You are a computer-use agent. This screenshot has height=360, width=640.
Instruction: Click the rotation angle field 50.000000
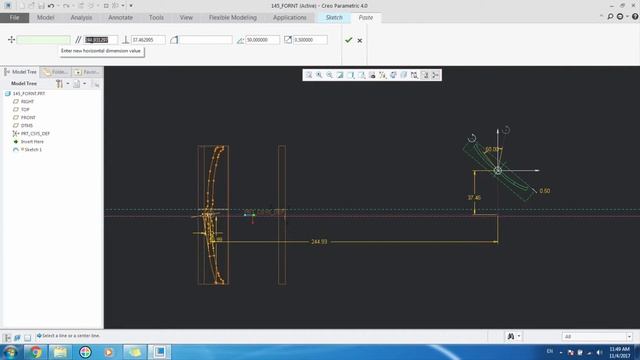coord(262,40)
